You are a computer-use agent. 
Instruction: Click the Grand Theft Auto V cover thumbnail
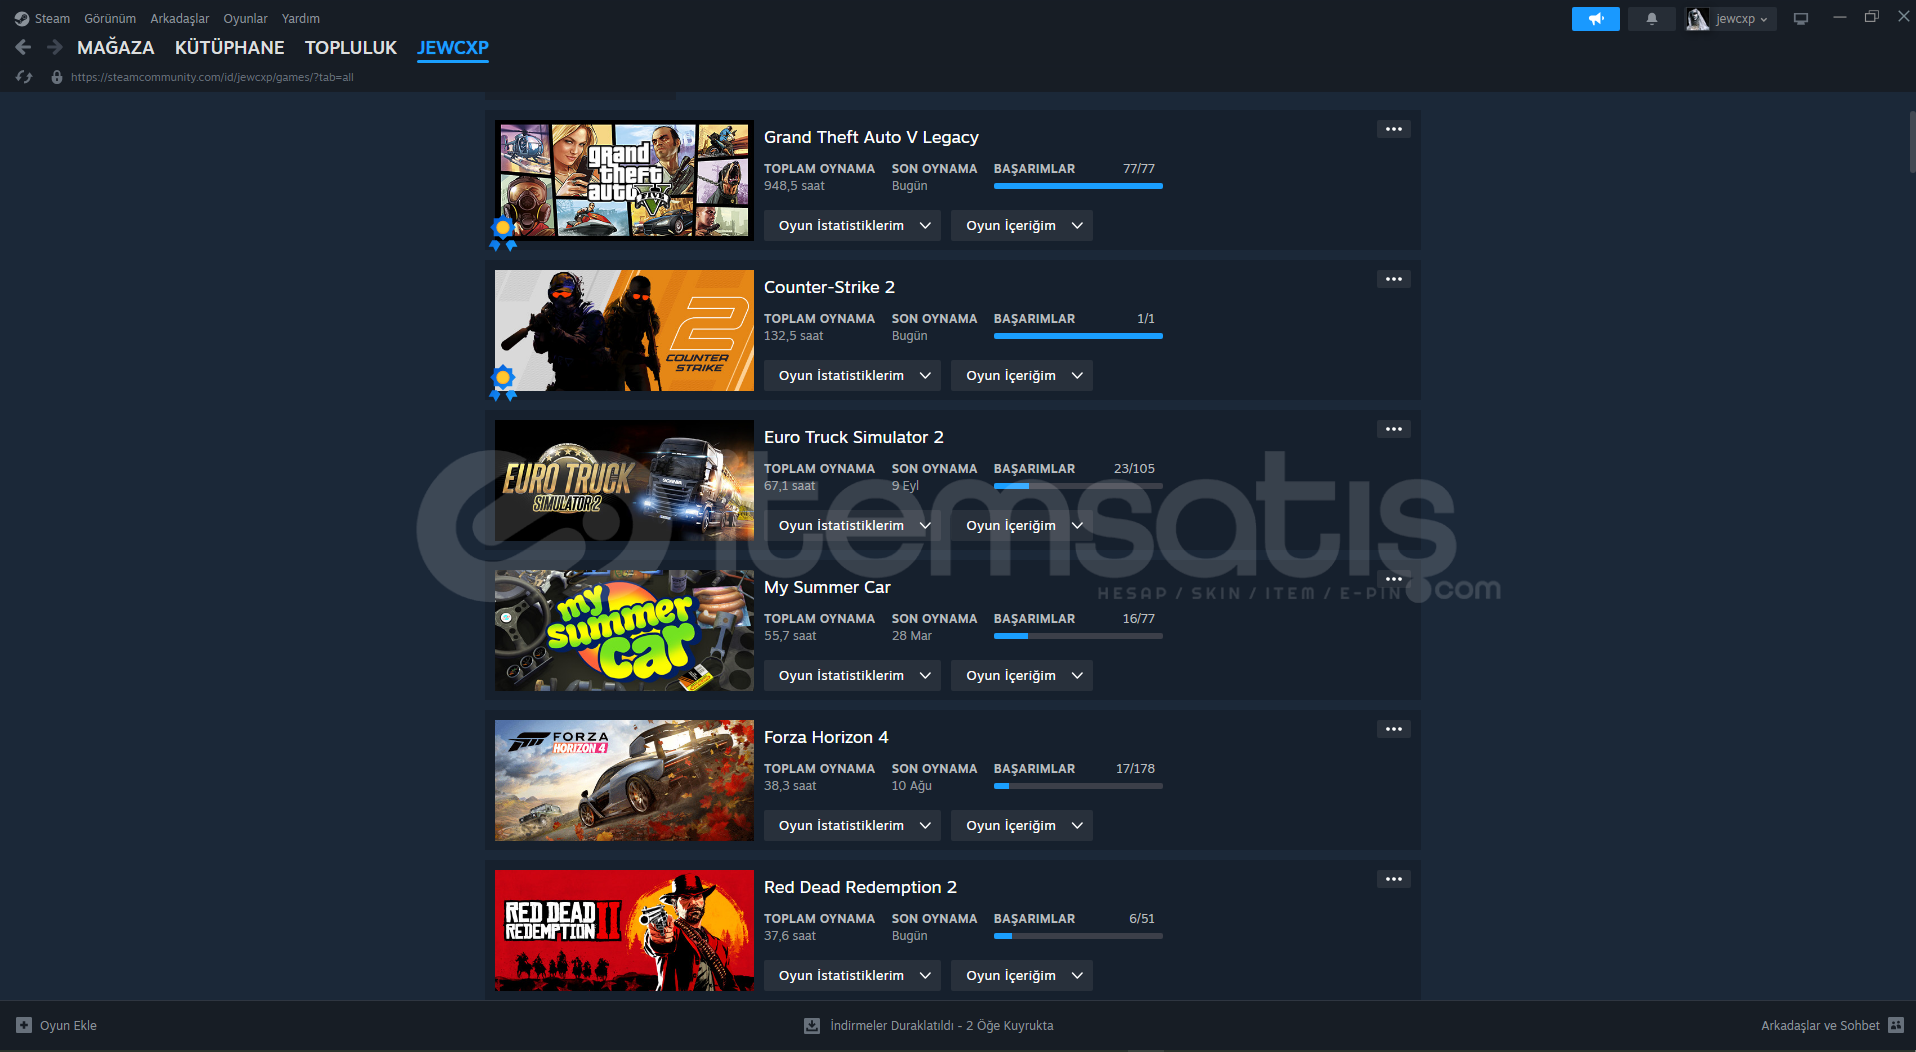click(624, 180)
